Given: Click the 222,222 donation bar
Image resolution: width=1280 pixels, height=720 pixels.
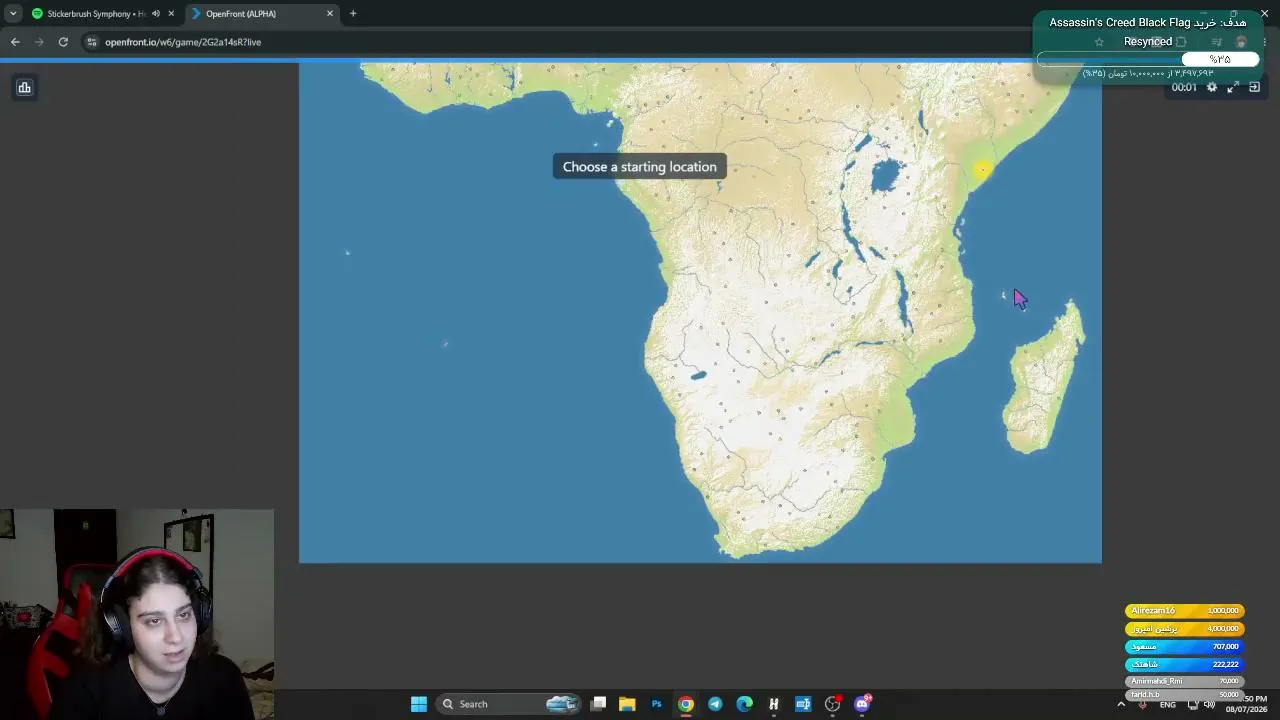Looking at the screenshot, I should pos(1185,664).
